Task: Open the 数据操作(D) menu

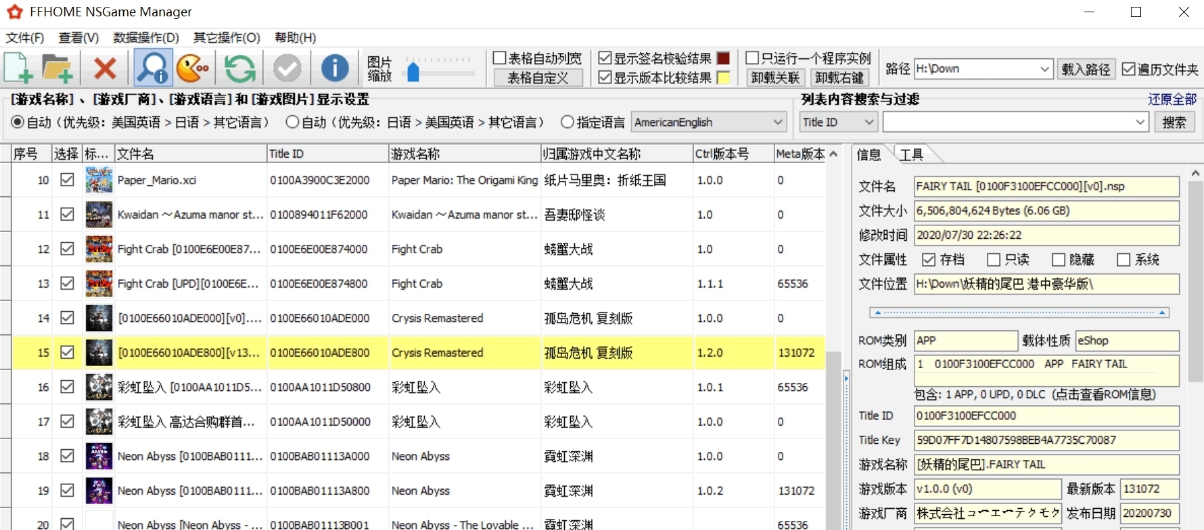Action: point(146,38)
